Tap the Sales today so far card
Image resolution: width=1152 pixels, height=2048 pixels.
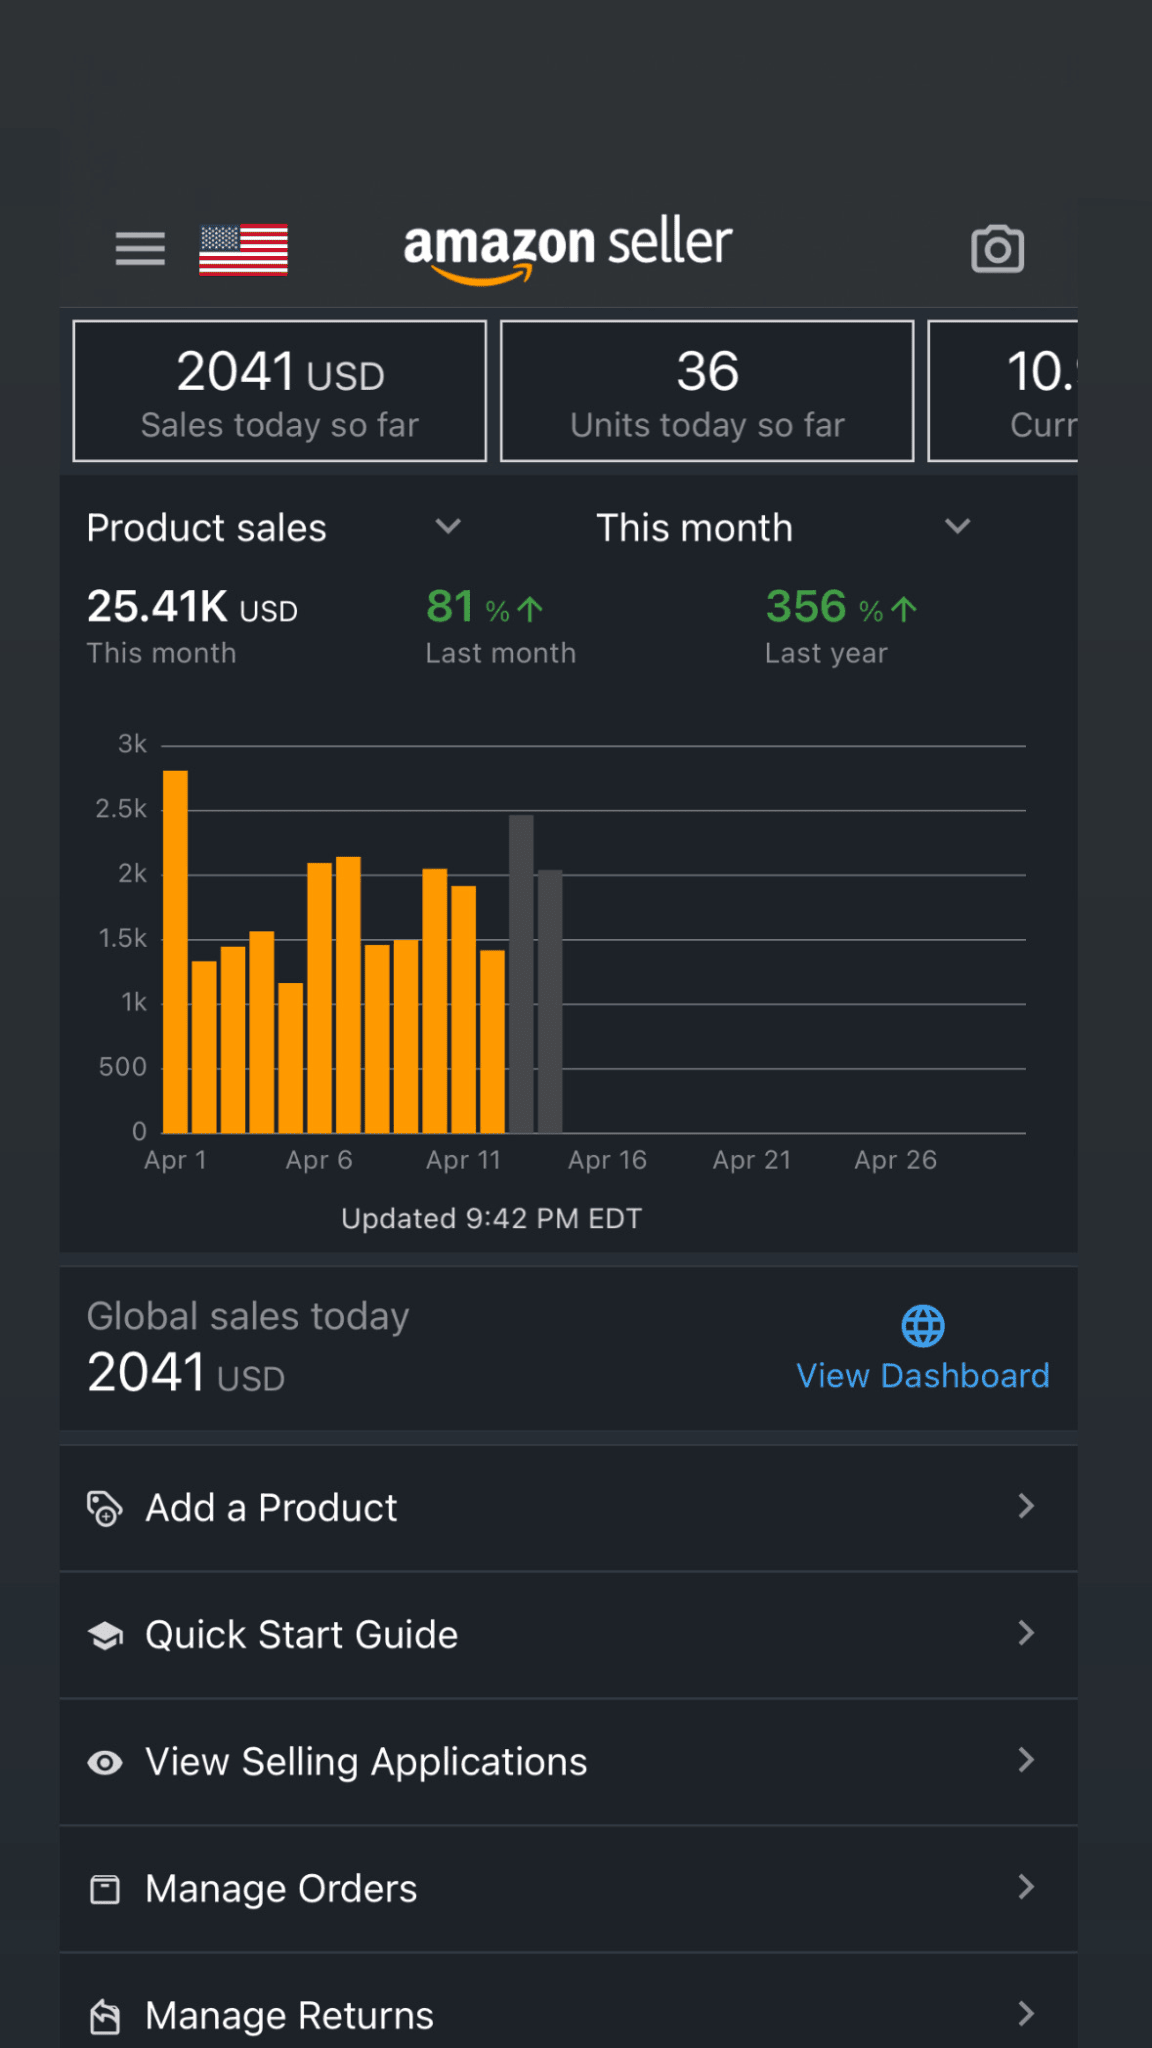pyautogui.click(x=280, y=391)
